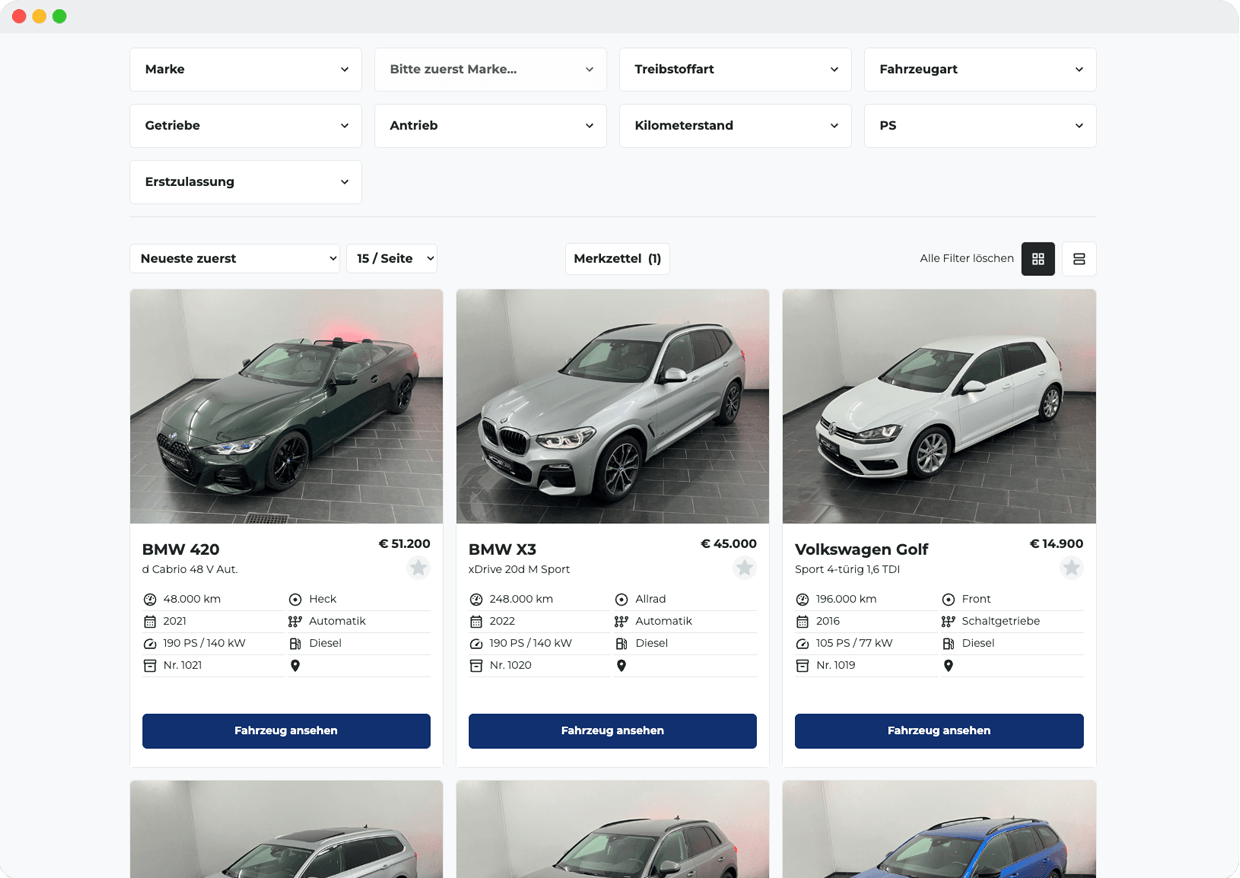Click drive icon beside Front
Screen dimensions: 1240x878
(x=948, y=599)
